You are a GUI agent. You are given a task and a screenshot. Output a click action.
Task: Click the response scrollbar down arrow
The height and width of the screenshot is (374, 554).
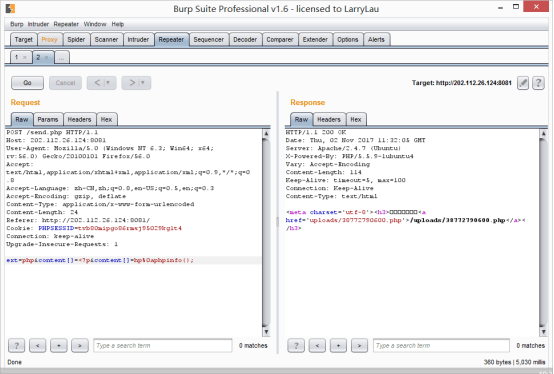tap(543, 332)
